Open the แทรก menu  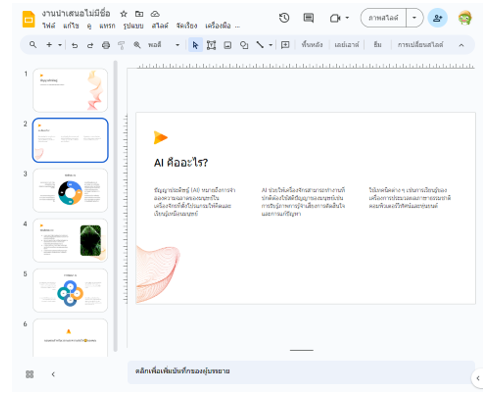click(107, 26)
